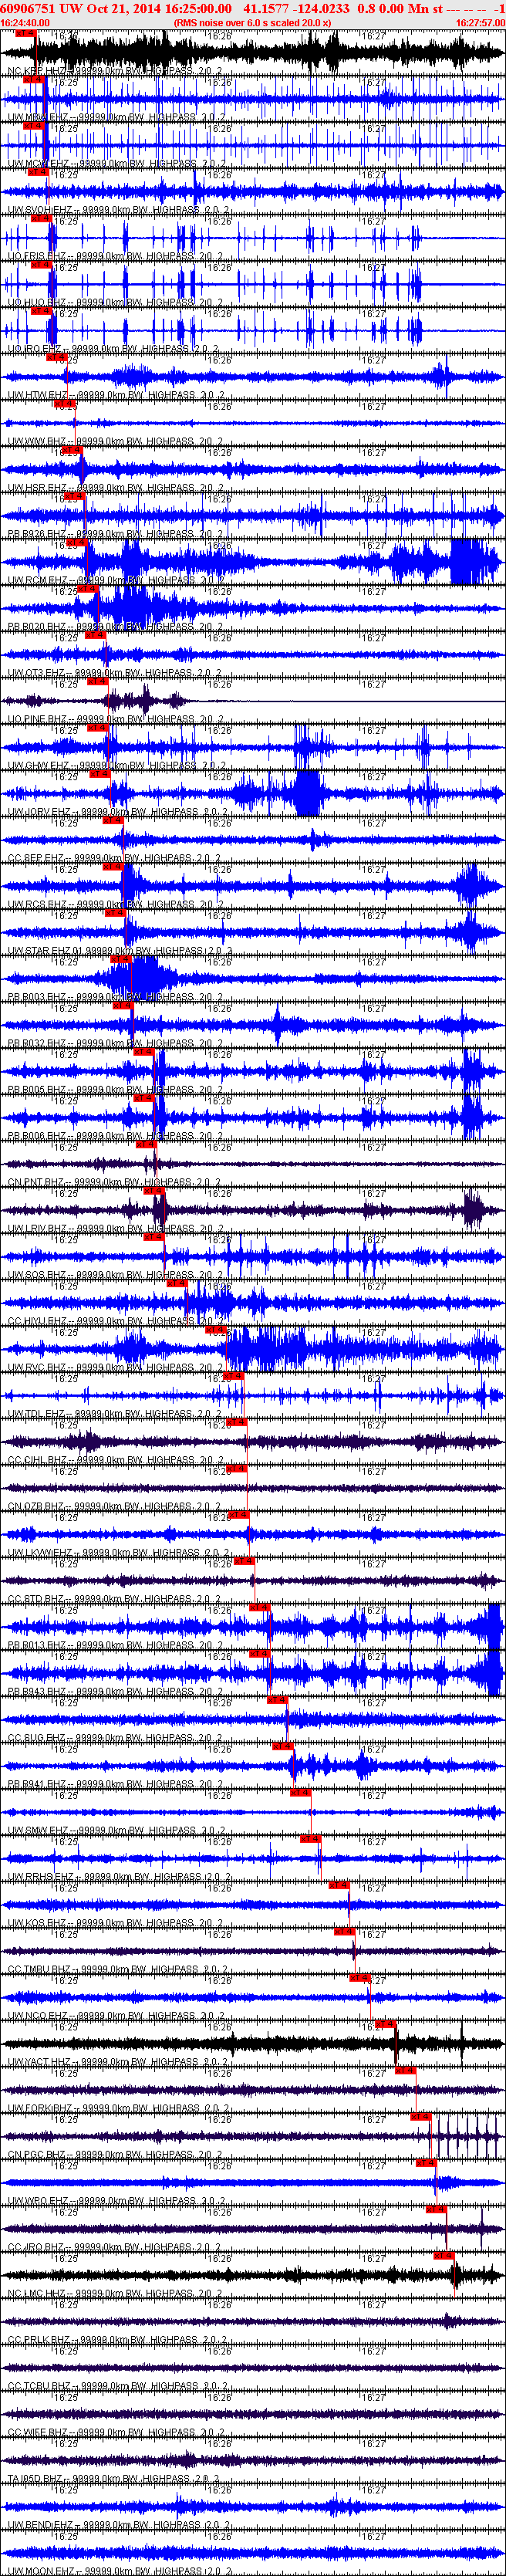Select the CC PRLK BHZ station label

tap(119, 2340)
